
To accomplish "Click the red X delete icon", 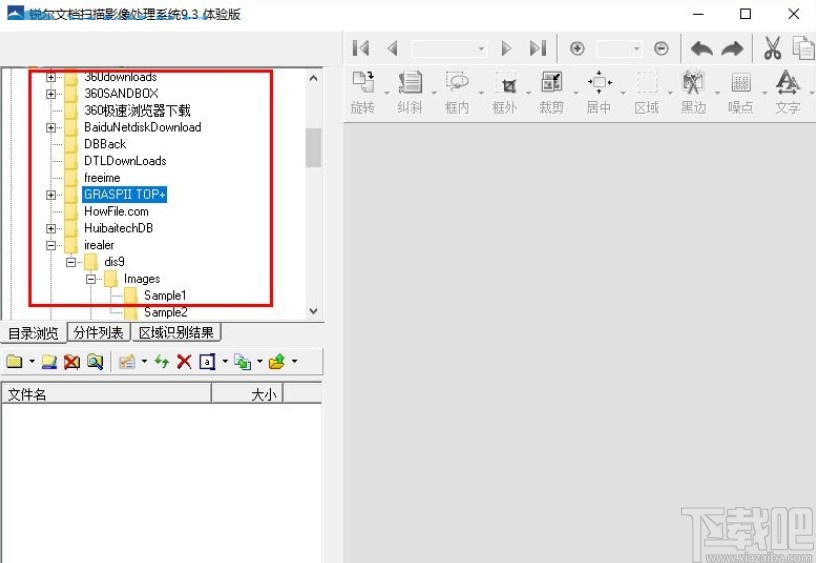I will point(184,361).
